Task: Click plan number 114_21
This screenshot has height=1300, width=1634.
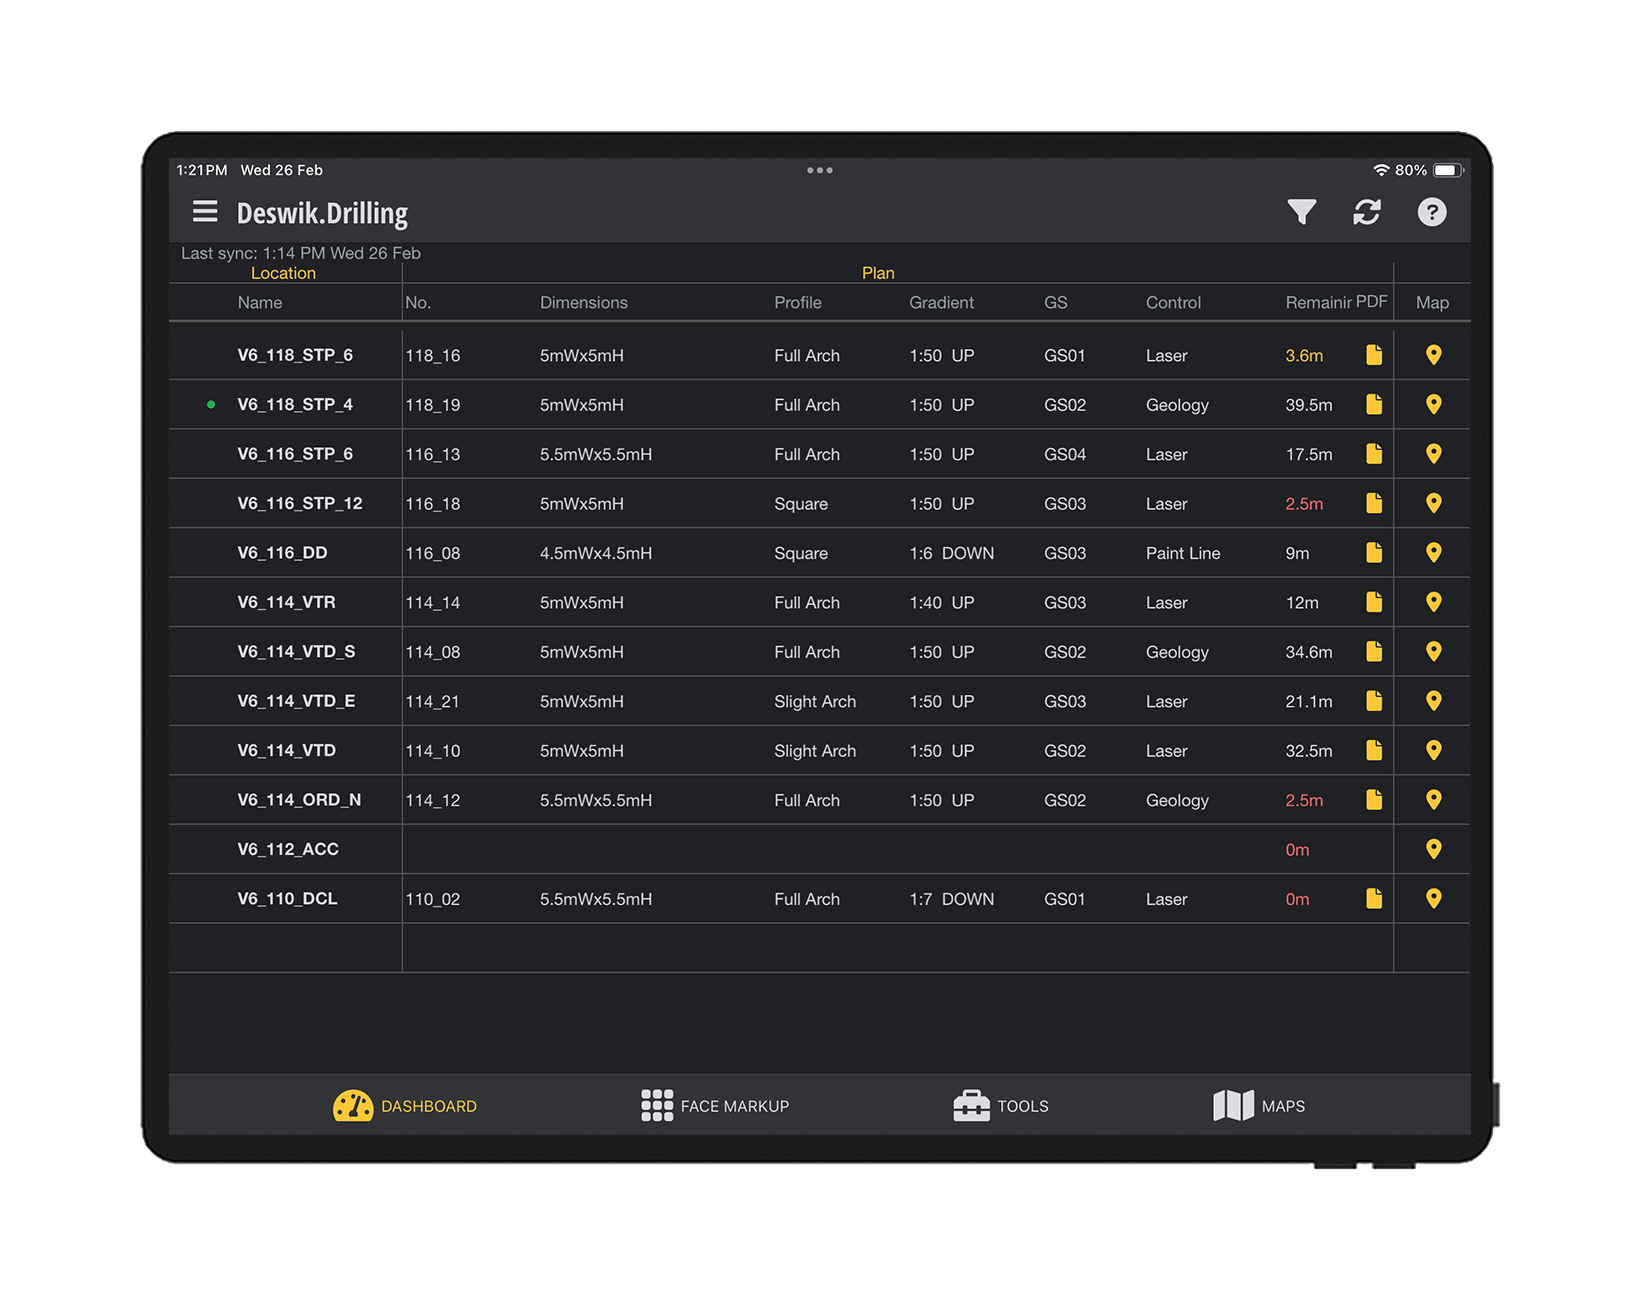Action: tap(432, 702)
